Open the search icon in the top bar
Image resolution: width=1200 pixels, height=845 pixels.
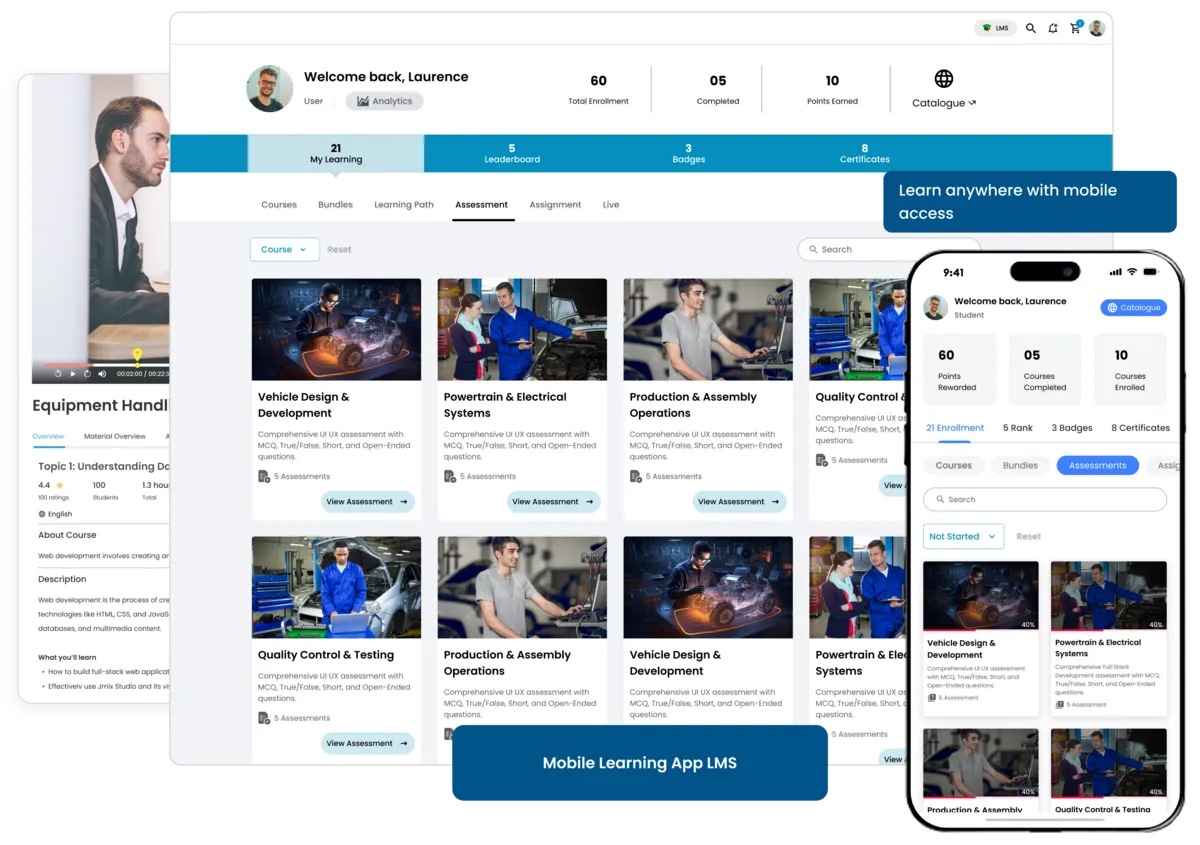[x=1030, y=28]
